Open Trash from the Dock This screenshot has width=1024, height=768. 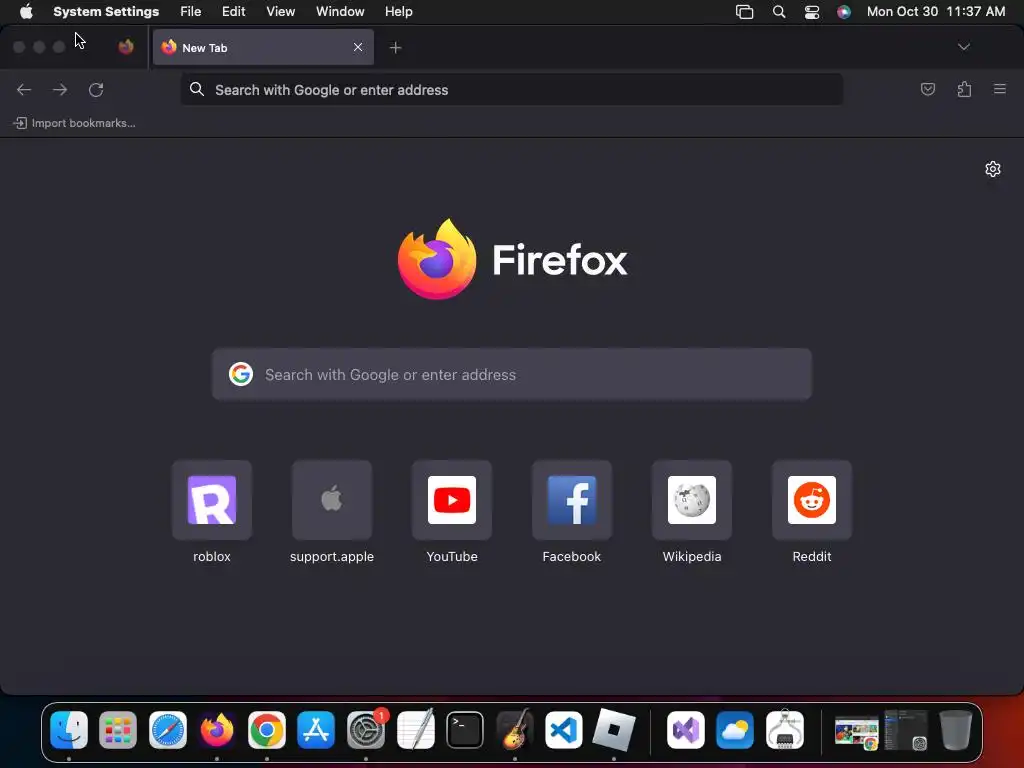point(955,729)
